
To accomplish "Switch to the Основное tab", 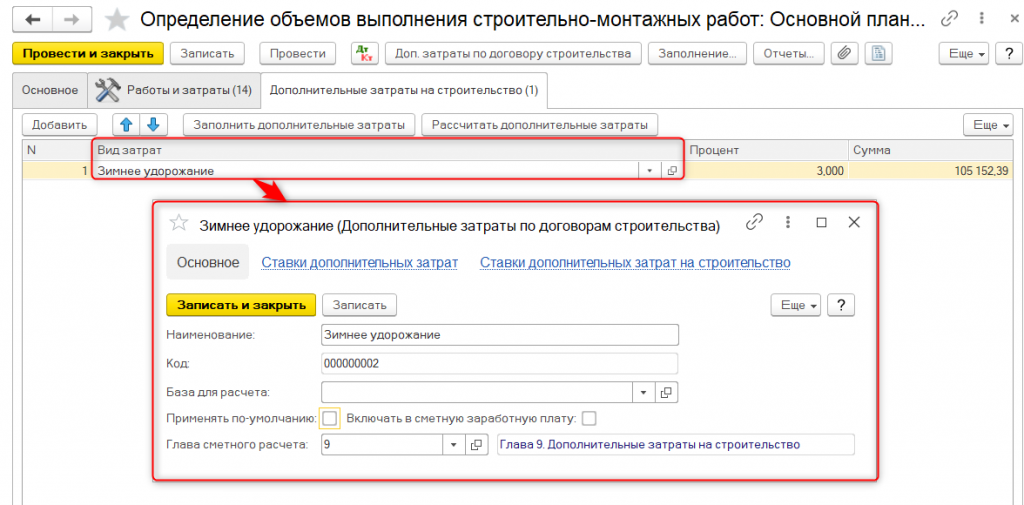I will (50, 90).
